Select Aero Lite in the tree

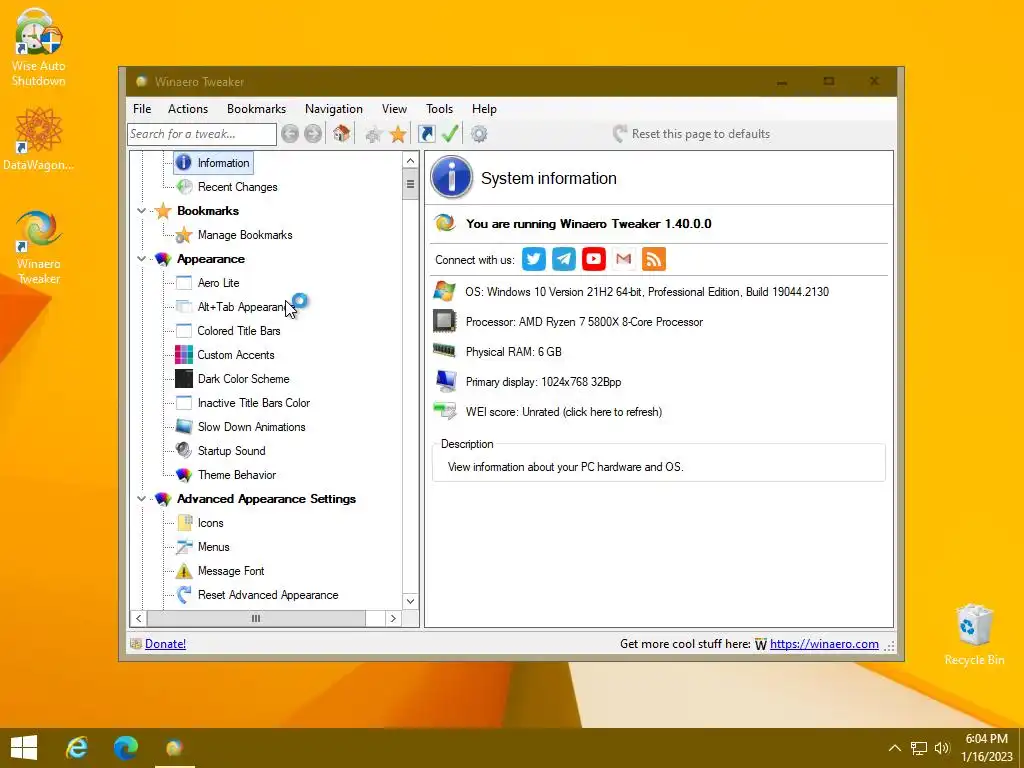pyautogui.click(x=218, y=283)
